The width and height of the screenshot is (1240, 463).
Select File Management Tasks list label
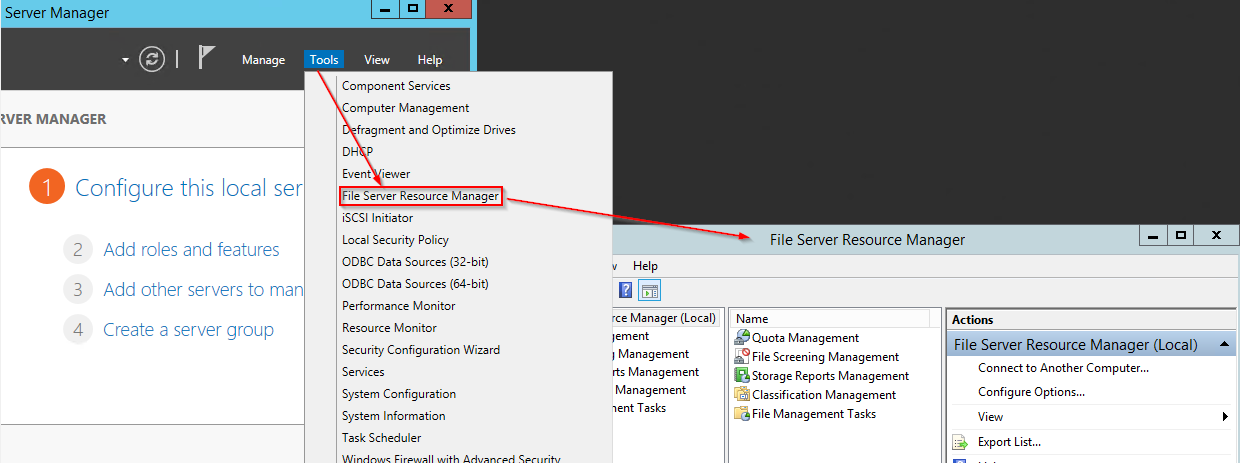coord(814,414)
